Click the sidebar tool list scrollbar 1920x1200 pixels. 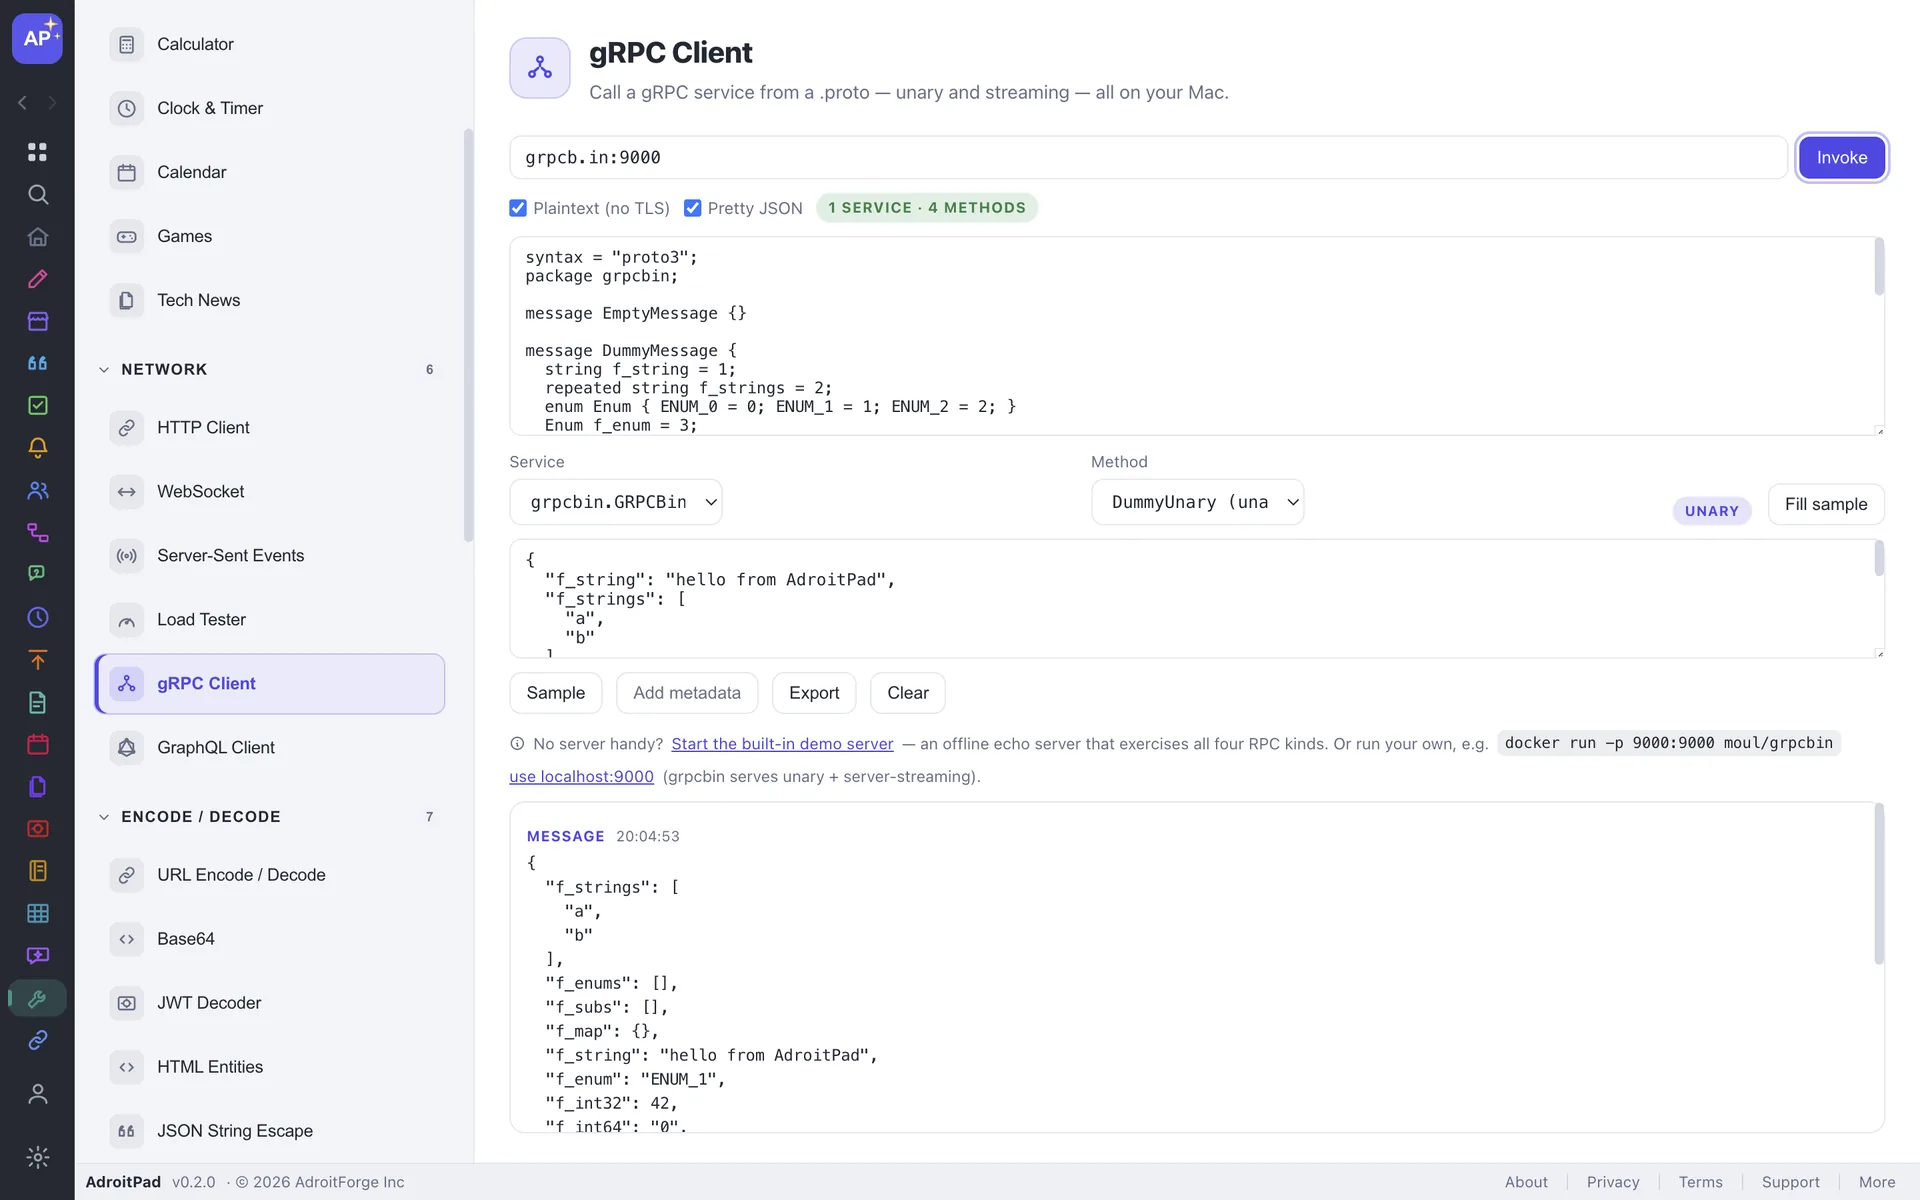point(468,335)
